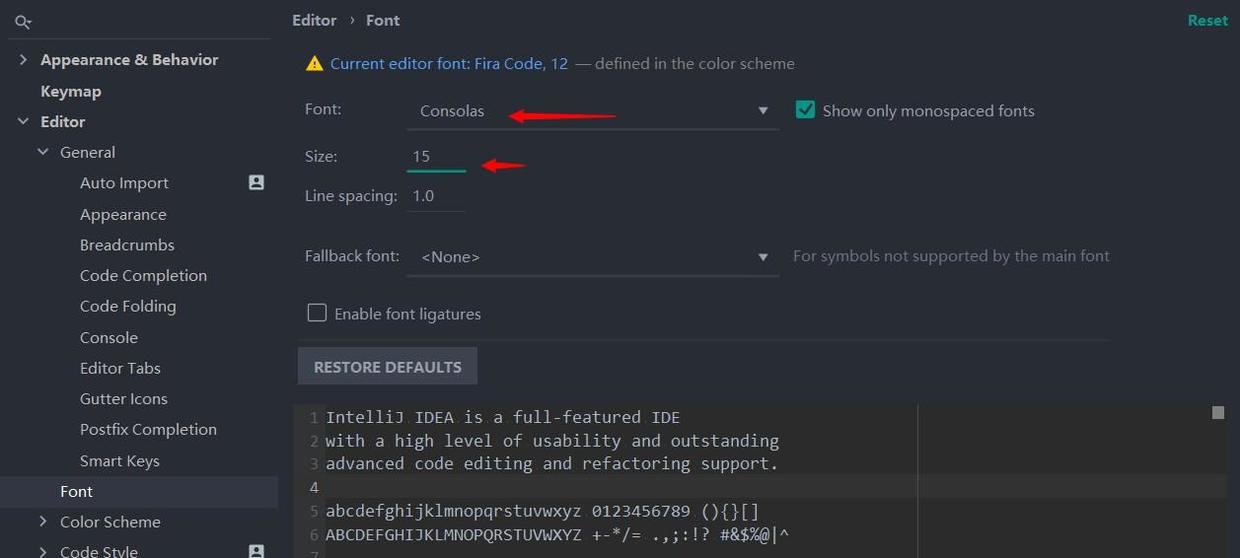Open Current editor font Fira Code link

tap(449, 64)
